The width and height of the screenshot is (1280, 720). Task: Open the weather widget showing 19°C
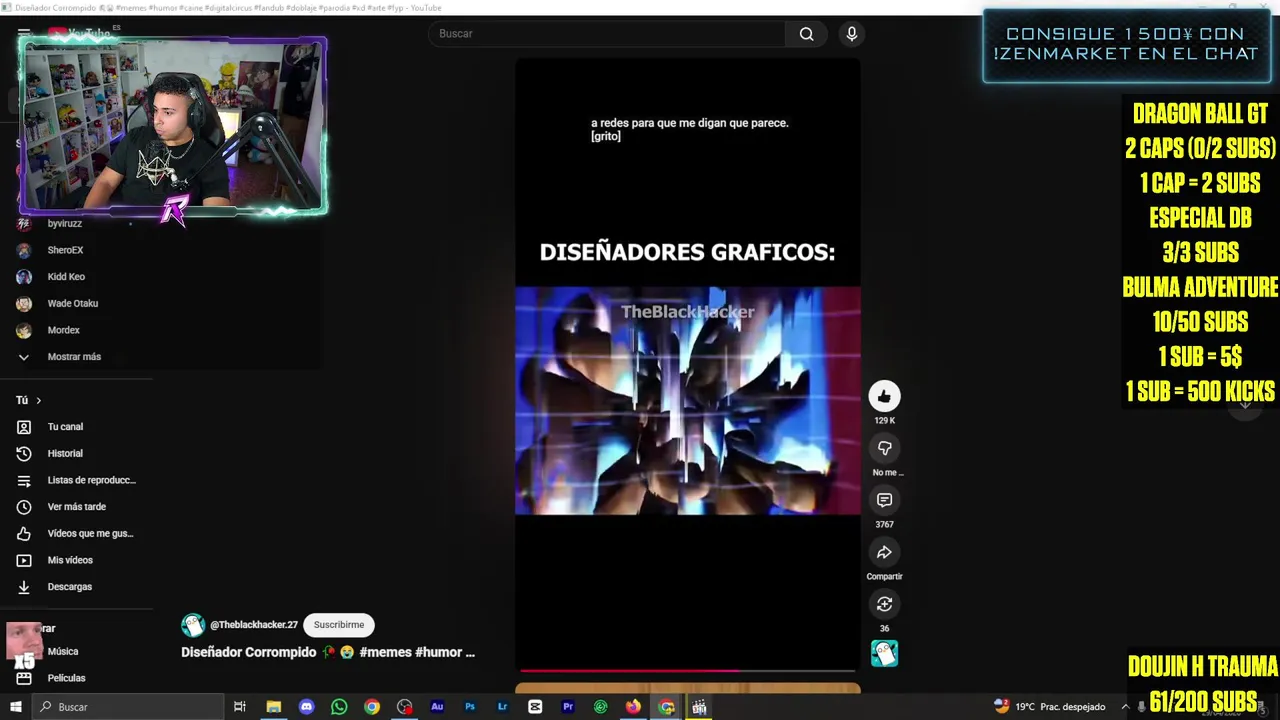point(1050,707)
